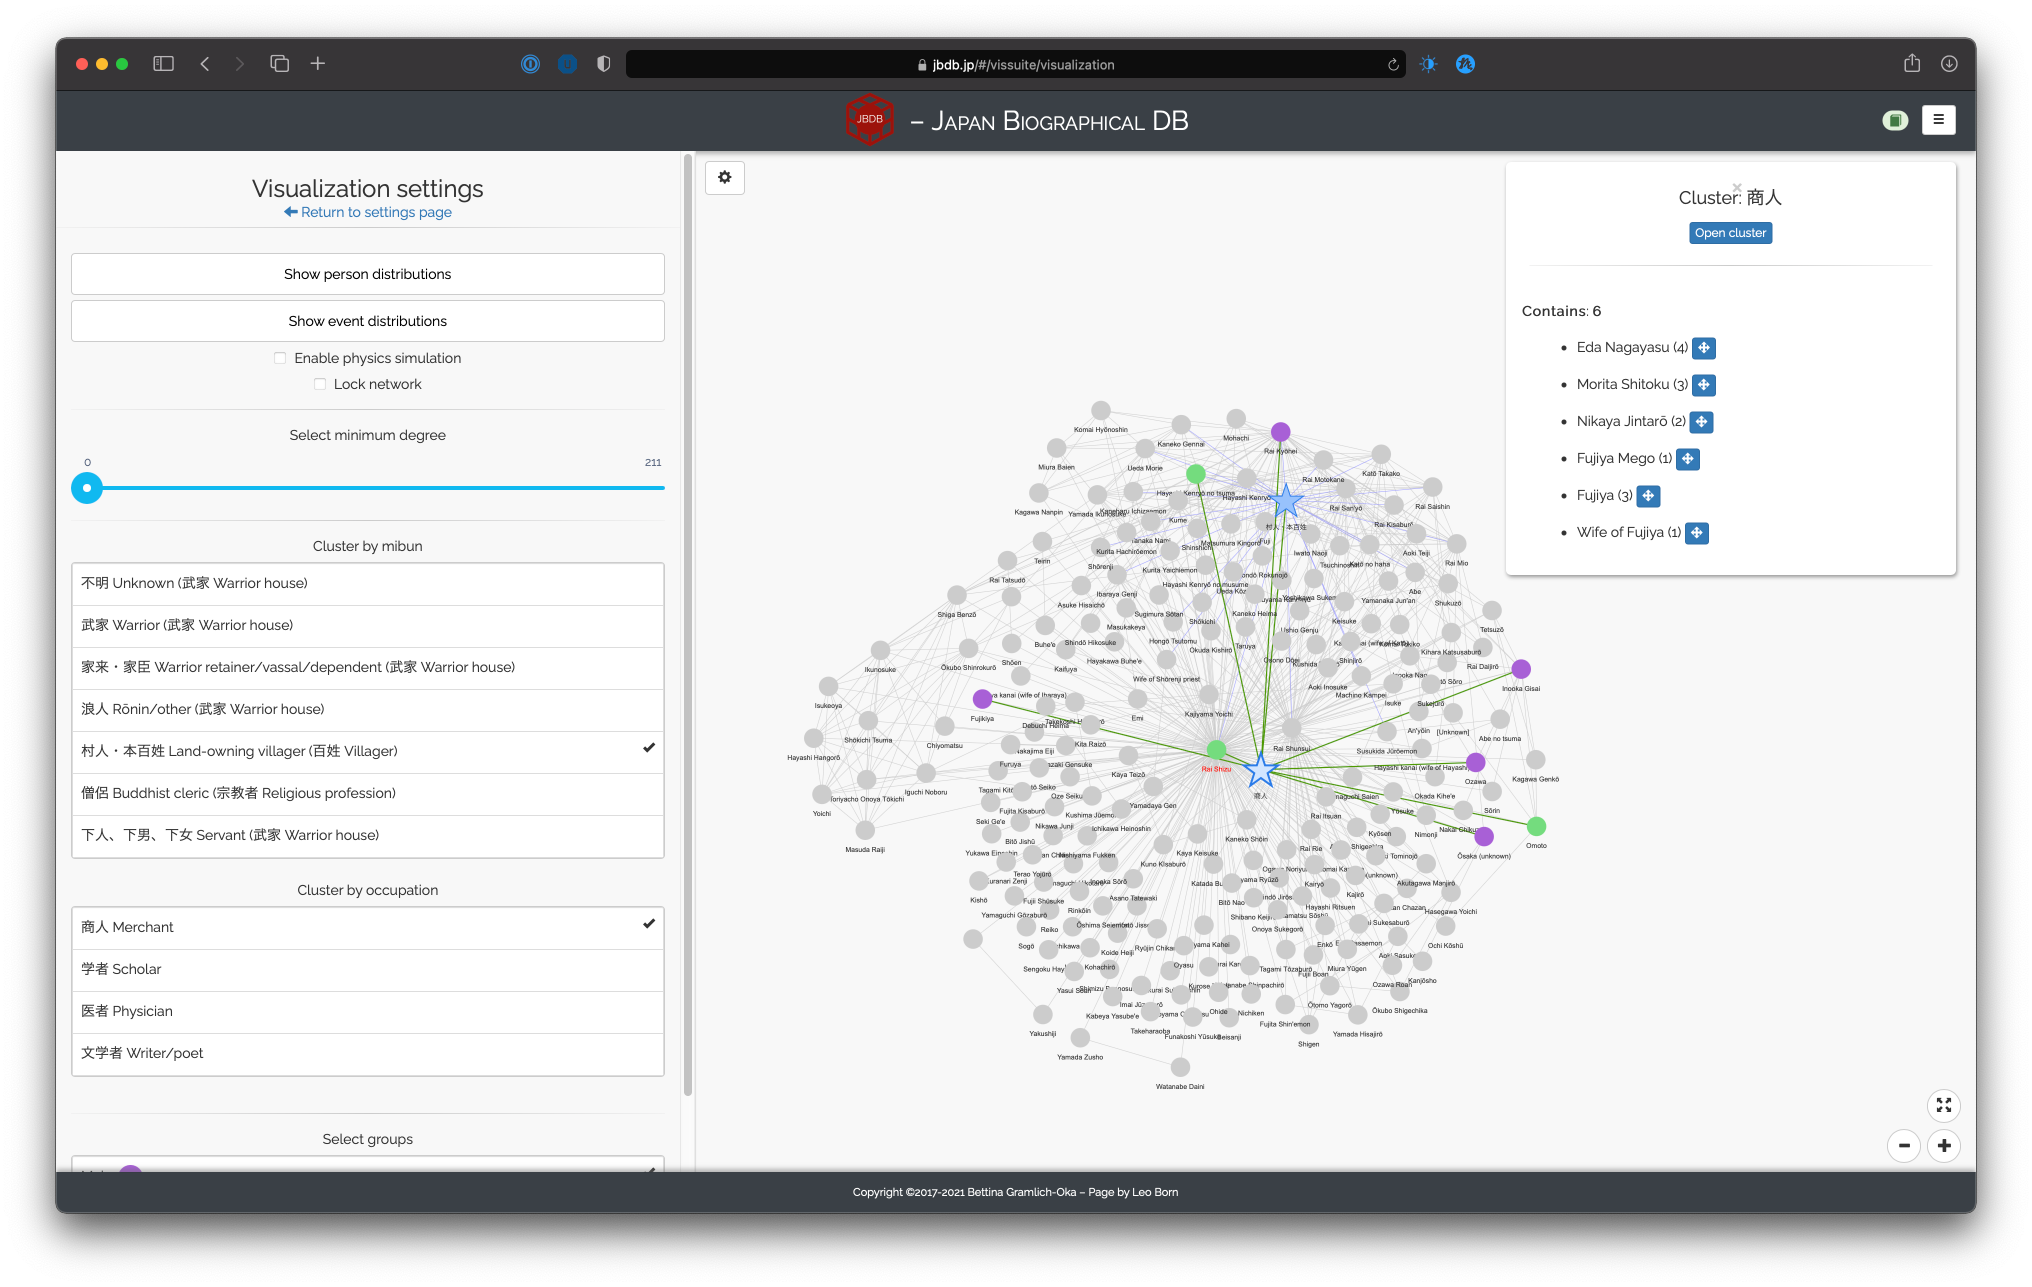Toggle 医者 Physician occupation cluster
This screenshot has height=1287, width=2032.
coord(368,1012)
